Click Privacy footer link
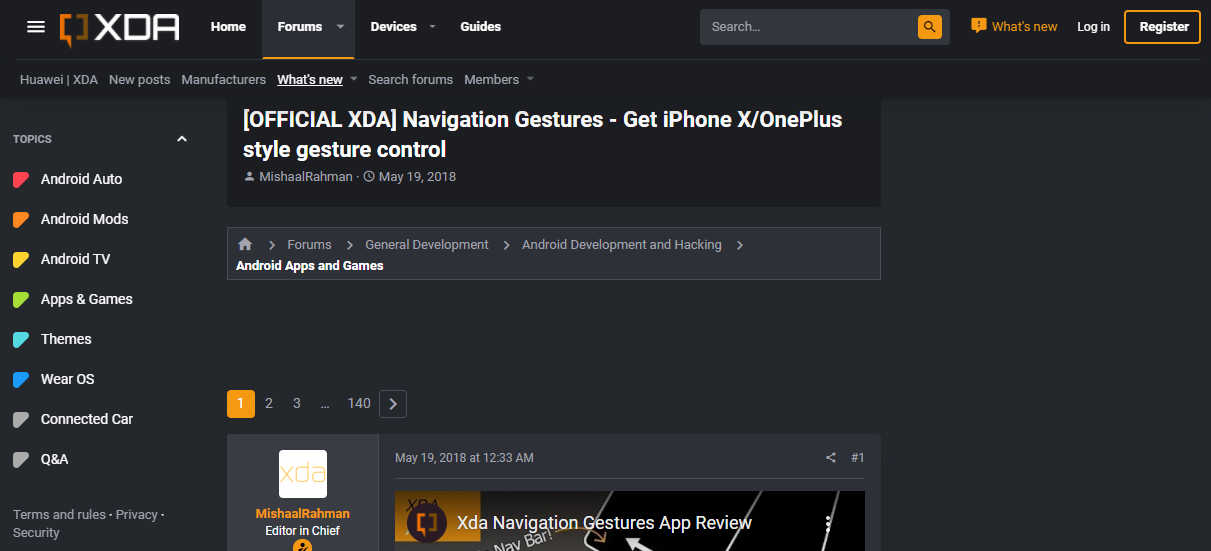Viewport: 1211px width, 551px height. [137, 515]
